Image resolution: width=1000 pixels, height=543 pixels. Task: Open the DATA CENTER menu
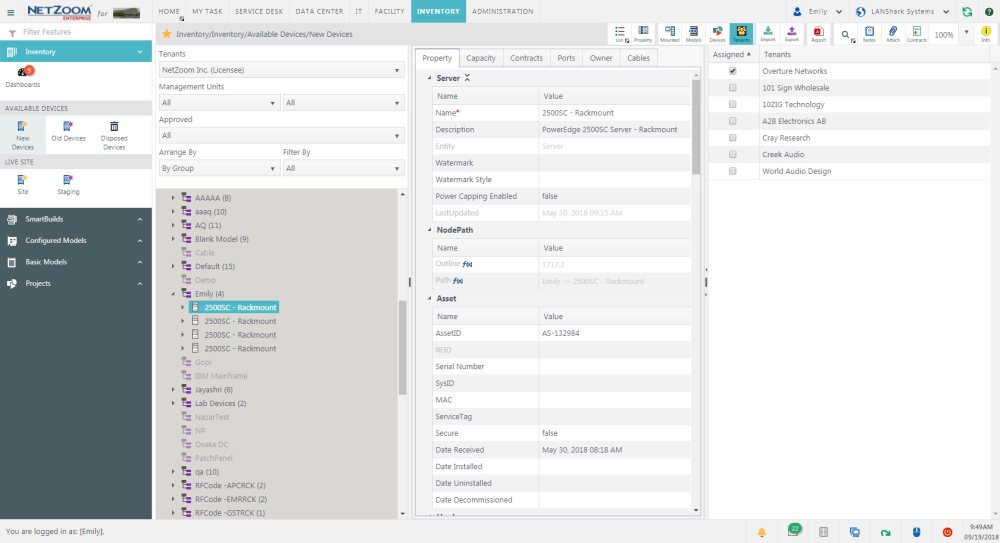[319, 11]
